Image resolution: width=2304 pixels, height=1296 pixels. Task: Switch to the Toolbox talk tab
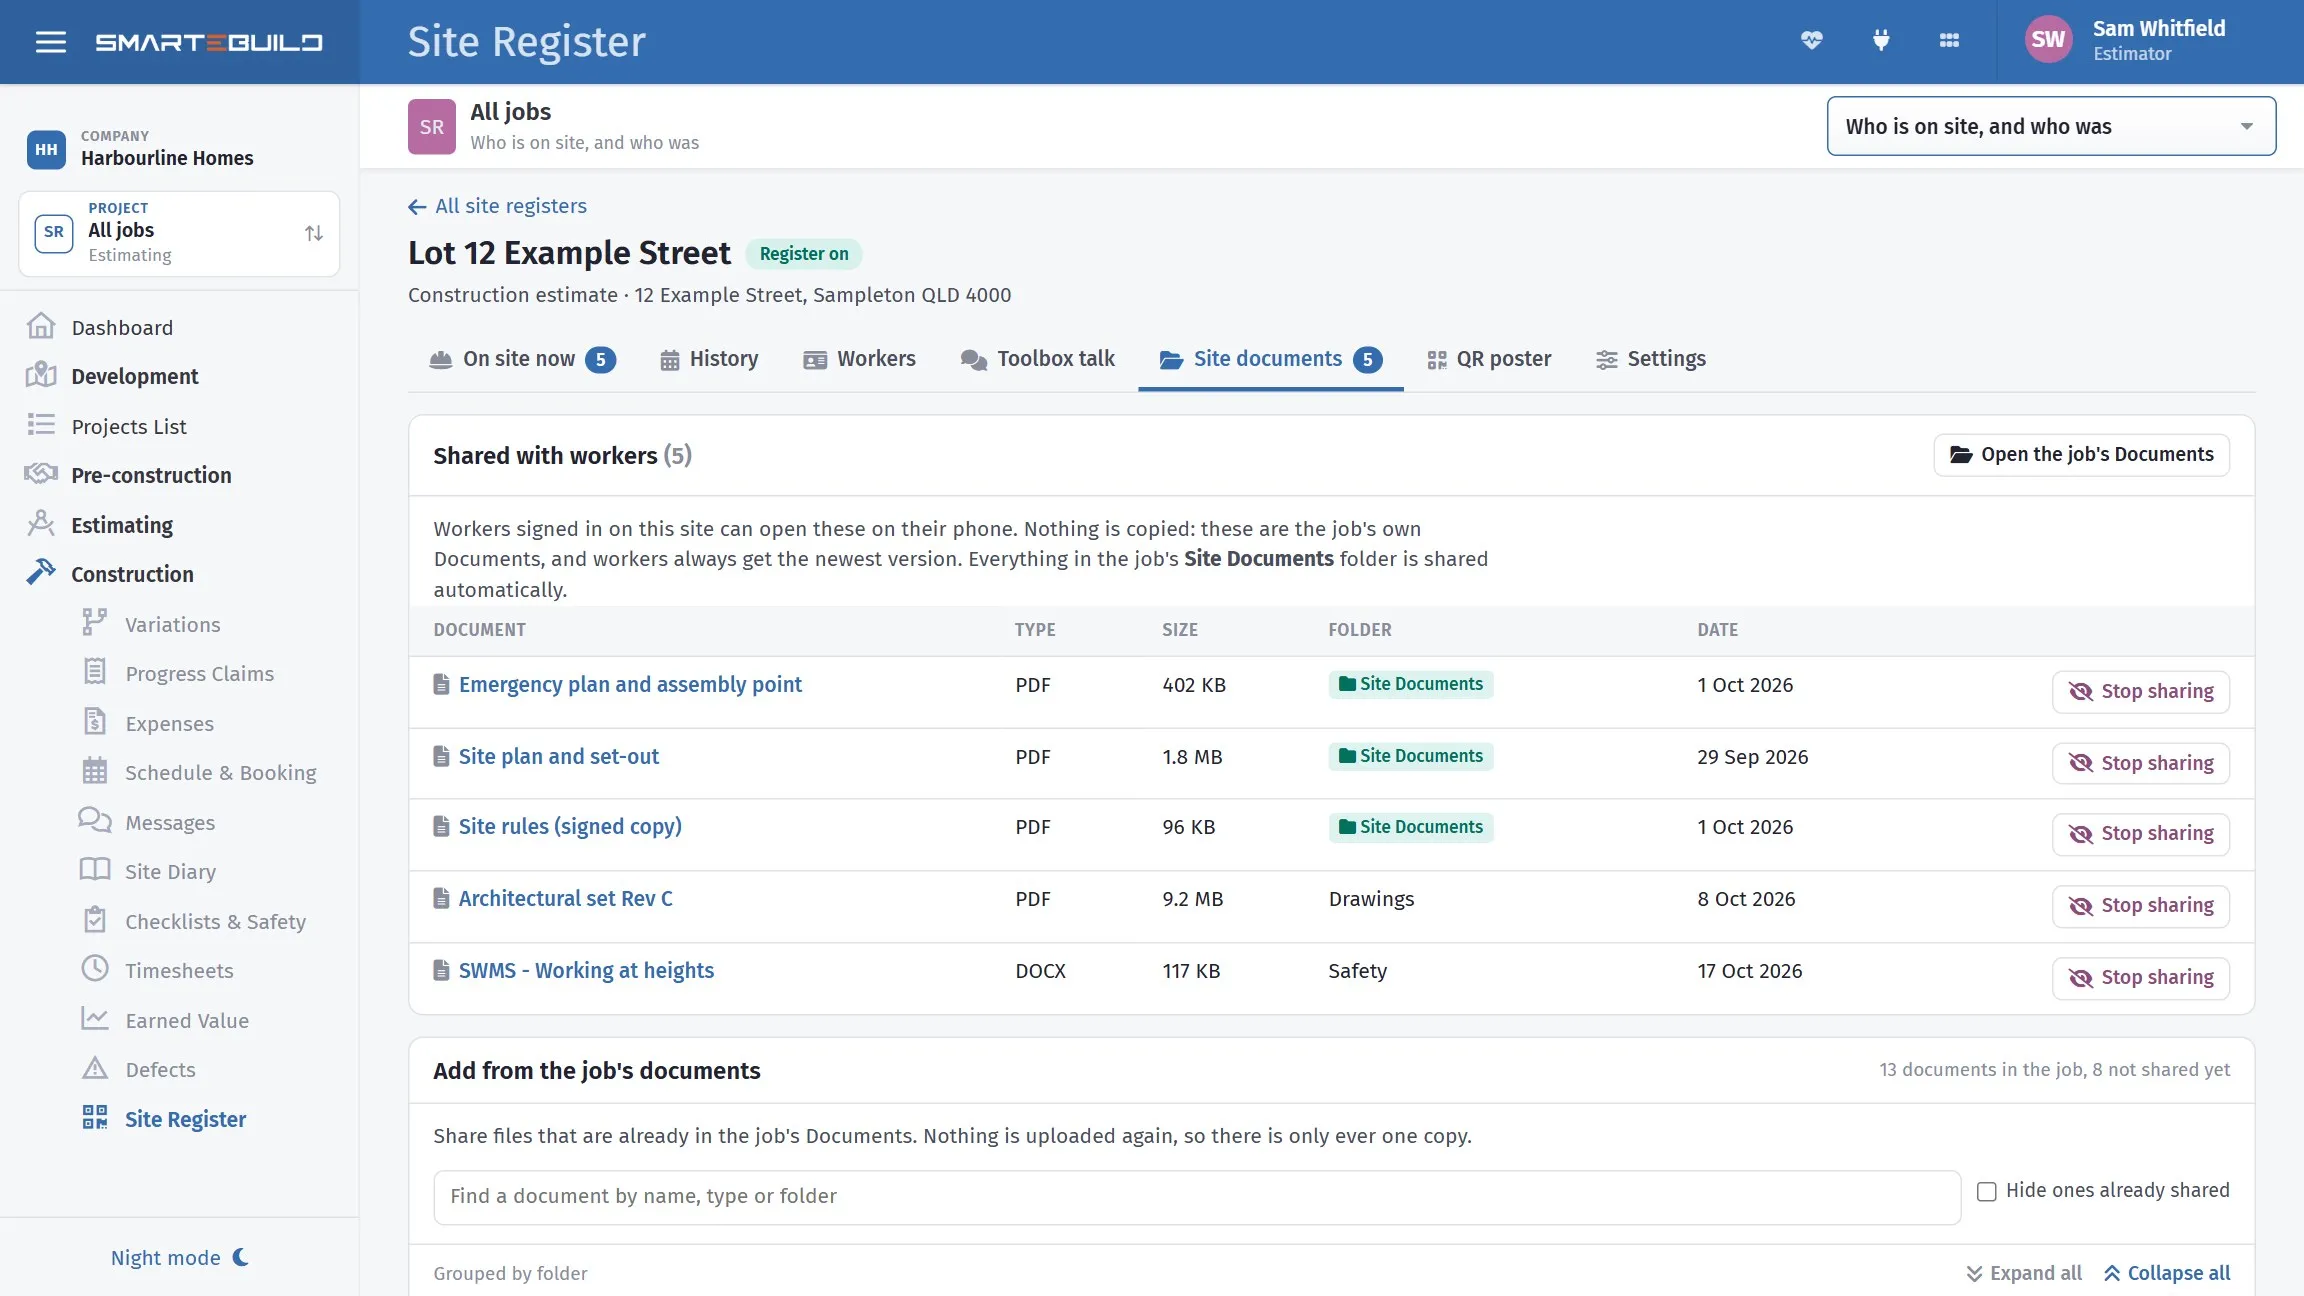pos(1037,359)
